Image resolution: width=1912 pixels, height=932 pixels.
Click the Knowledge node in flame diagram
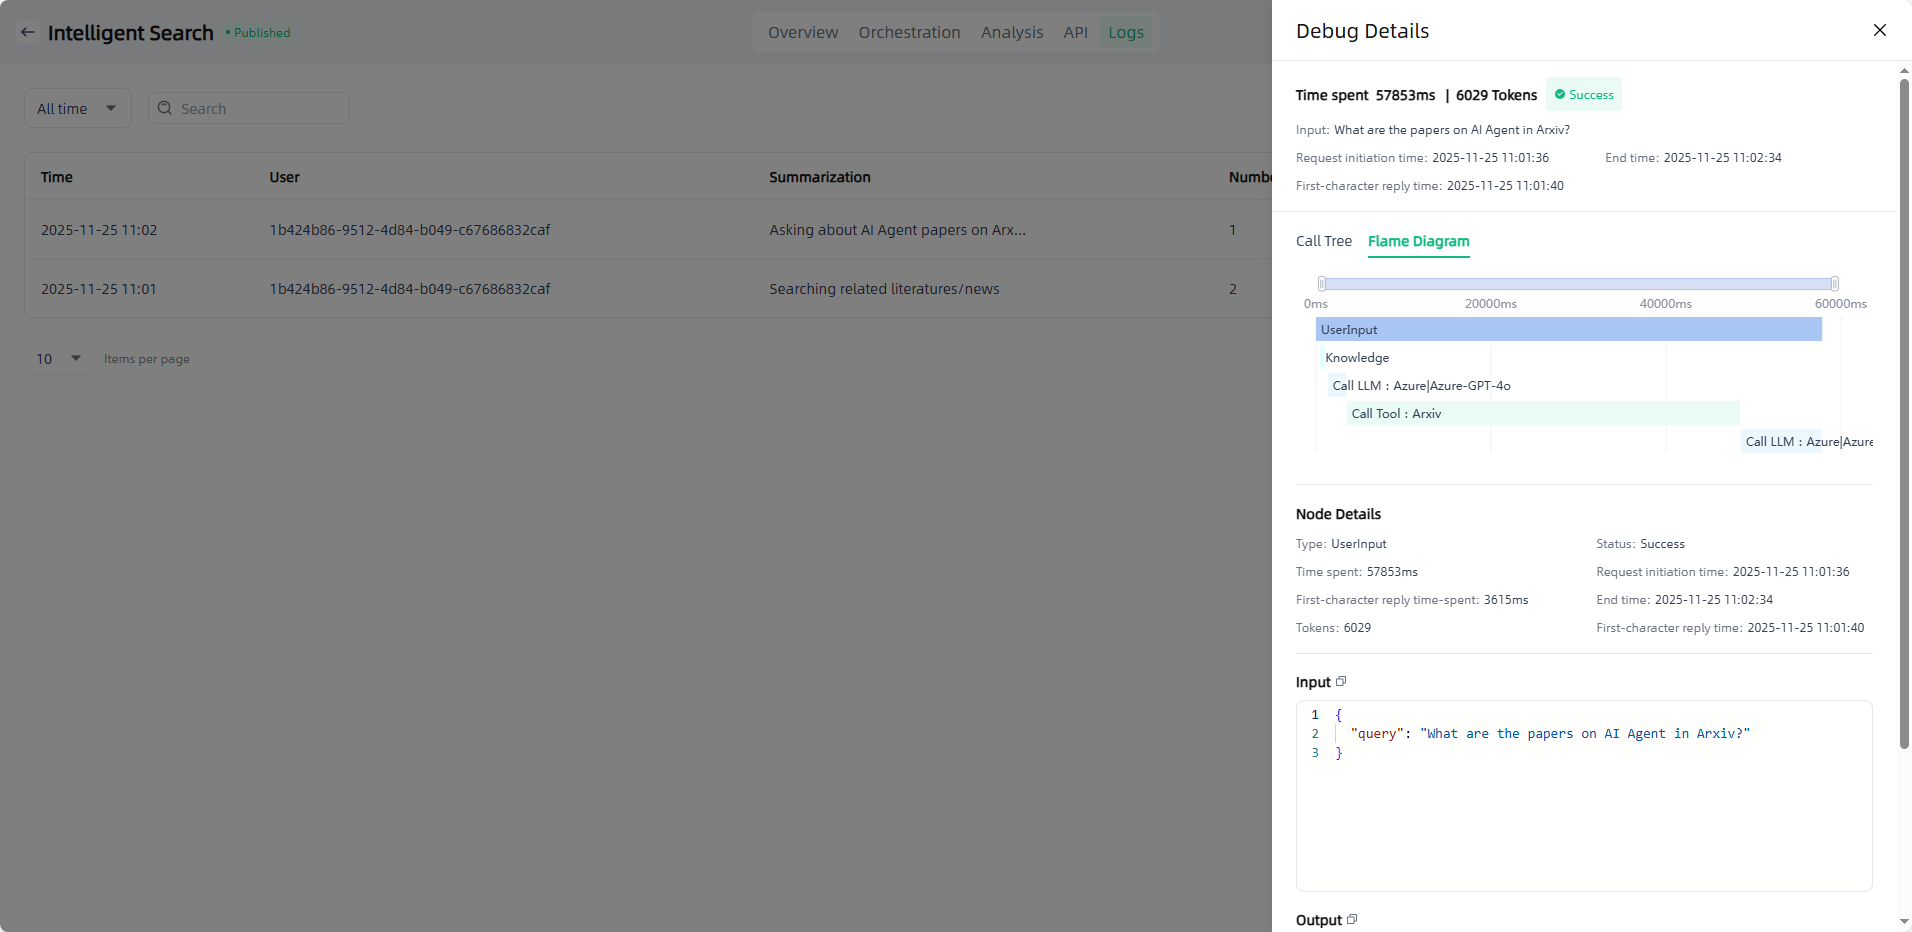click(x=1356, y=357)
